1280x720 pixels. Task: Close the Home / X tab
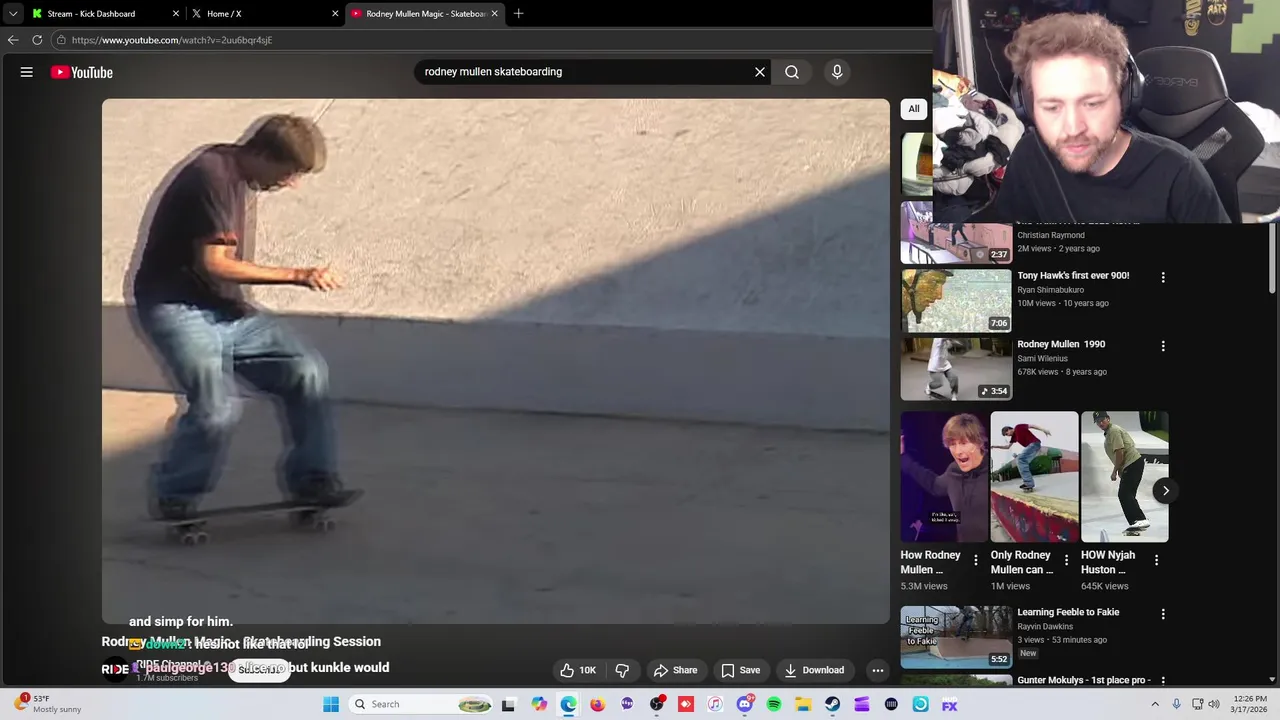[335, 14]
